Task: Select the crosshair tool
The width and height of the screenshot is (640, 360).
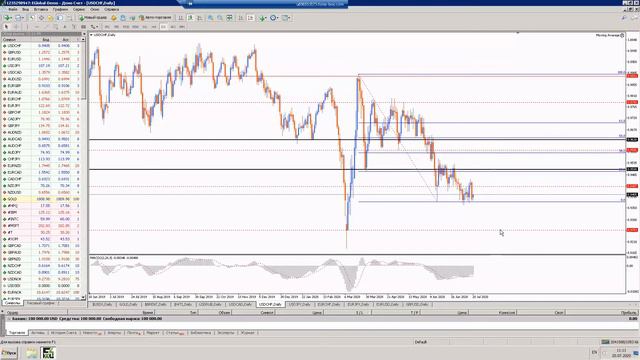Action: click(x=16, y=27)
